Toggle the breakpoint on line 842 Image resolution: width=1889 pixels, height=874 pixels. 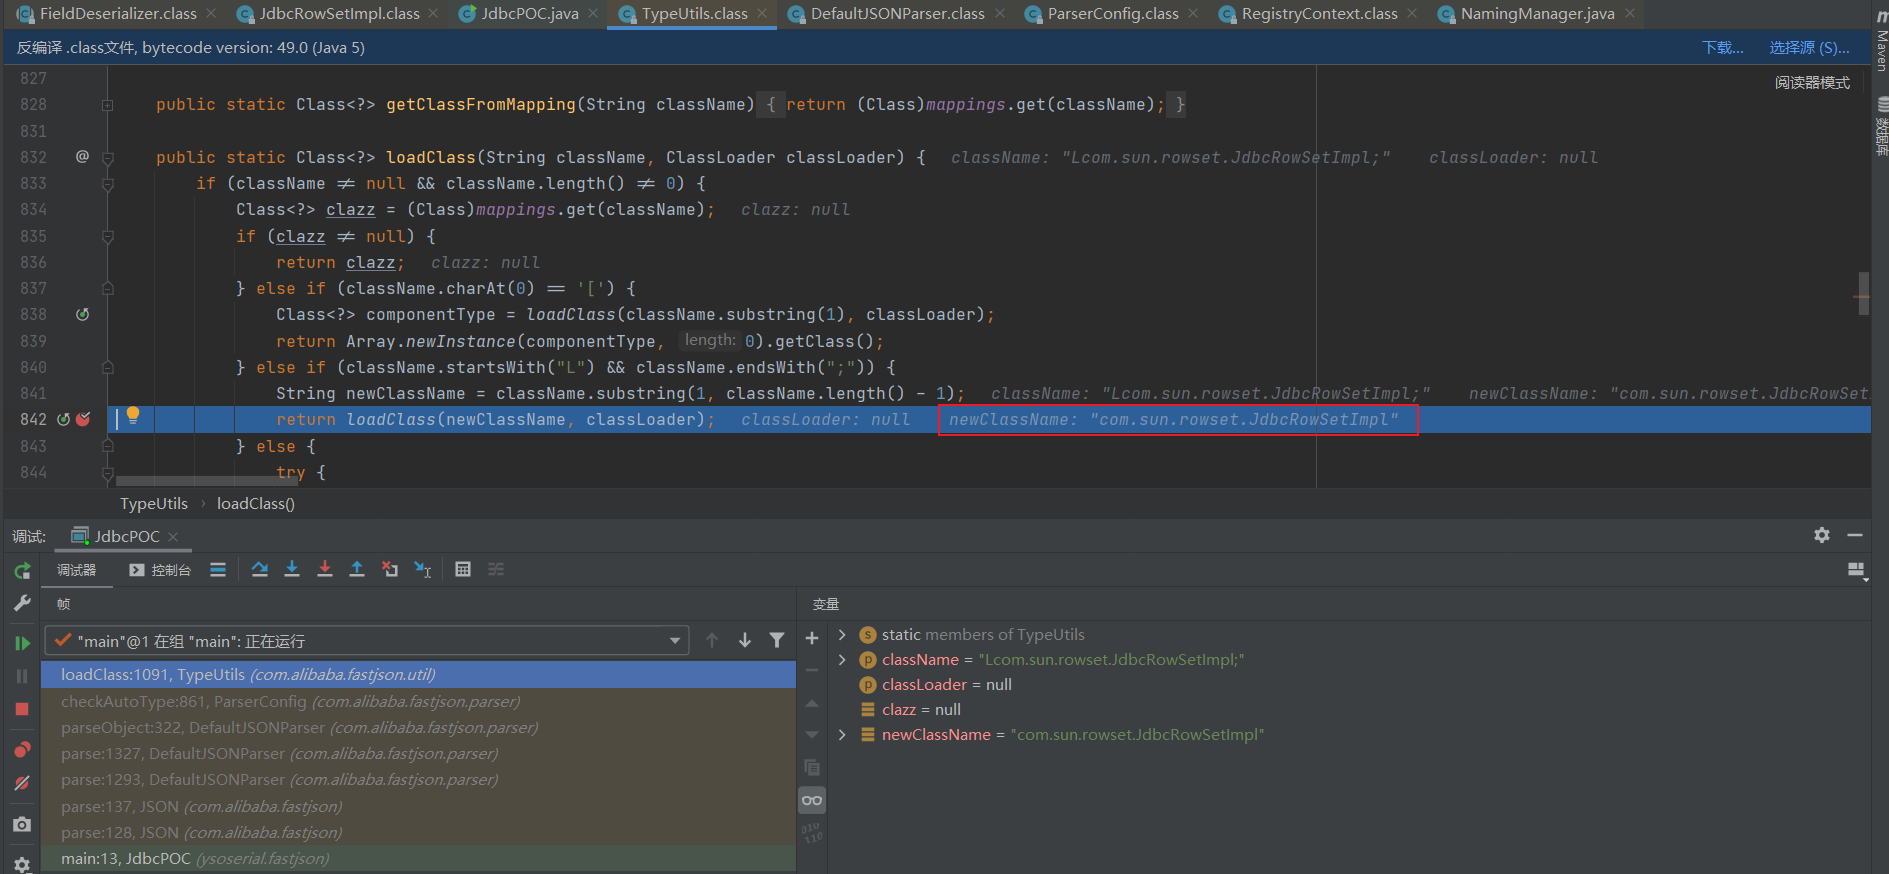[83, 420]
